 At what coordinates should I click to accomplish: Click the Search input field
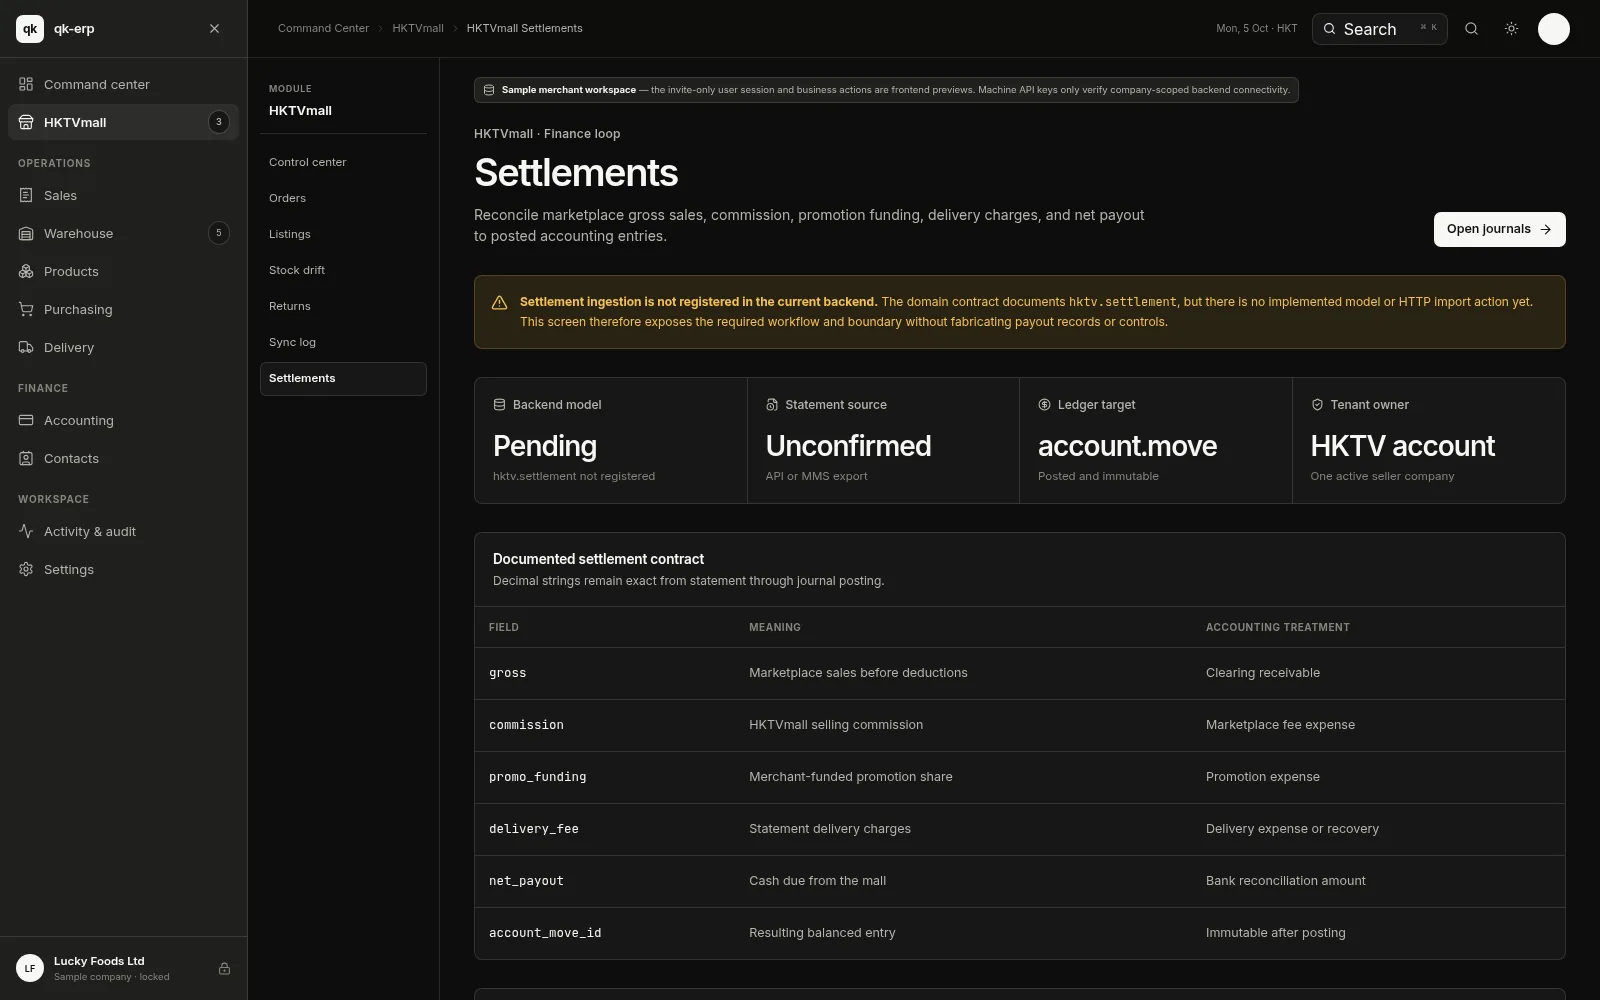[1379, 29]
